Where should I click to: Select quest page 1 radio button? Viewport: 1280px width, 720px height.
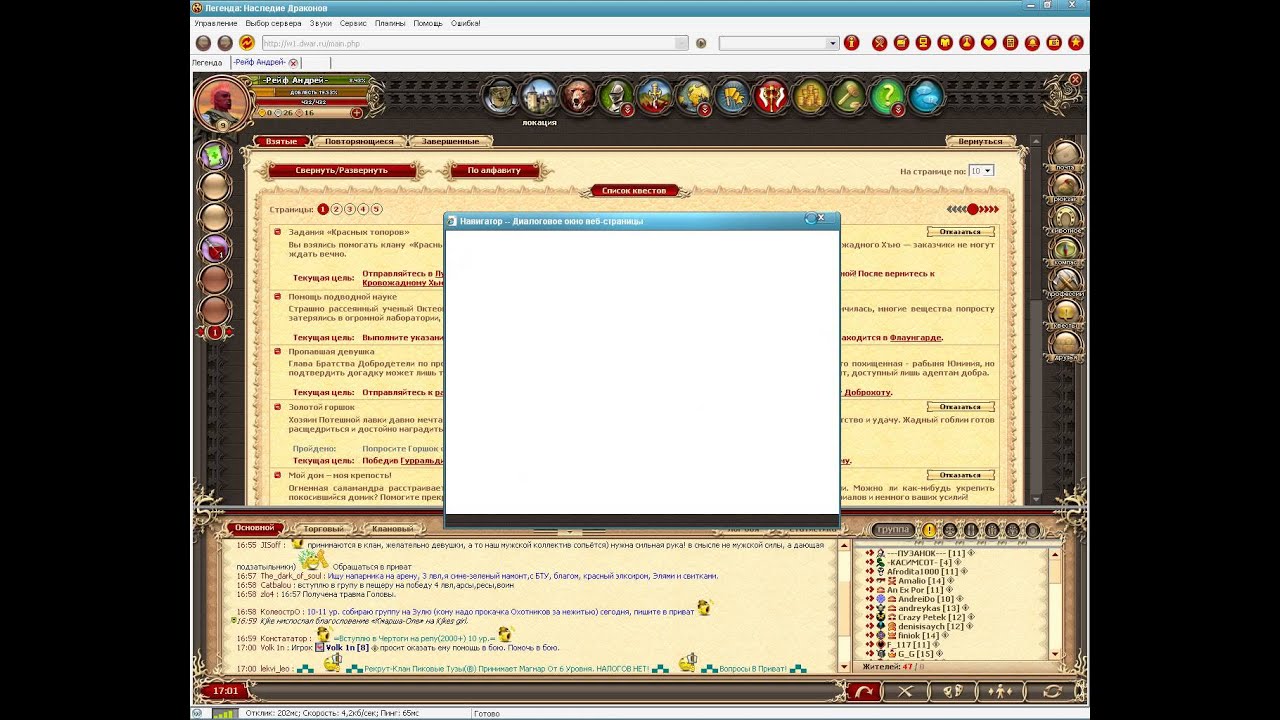323,209
